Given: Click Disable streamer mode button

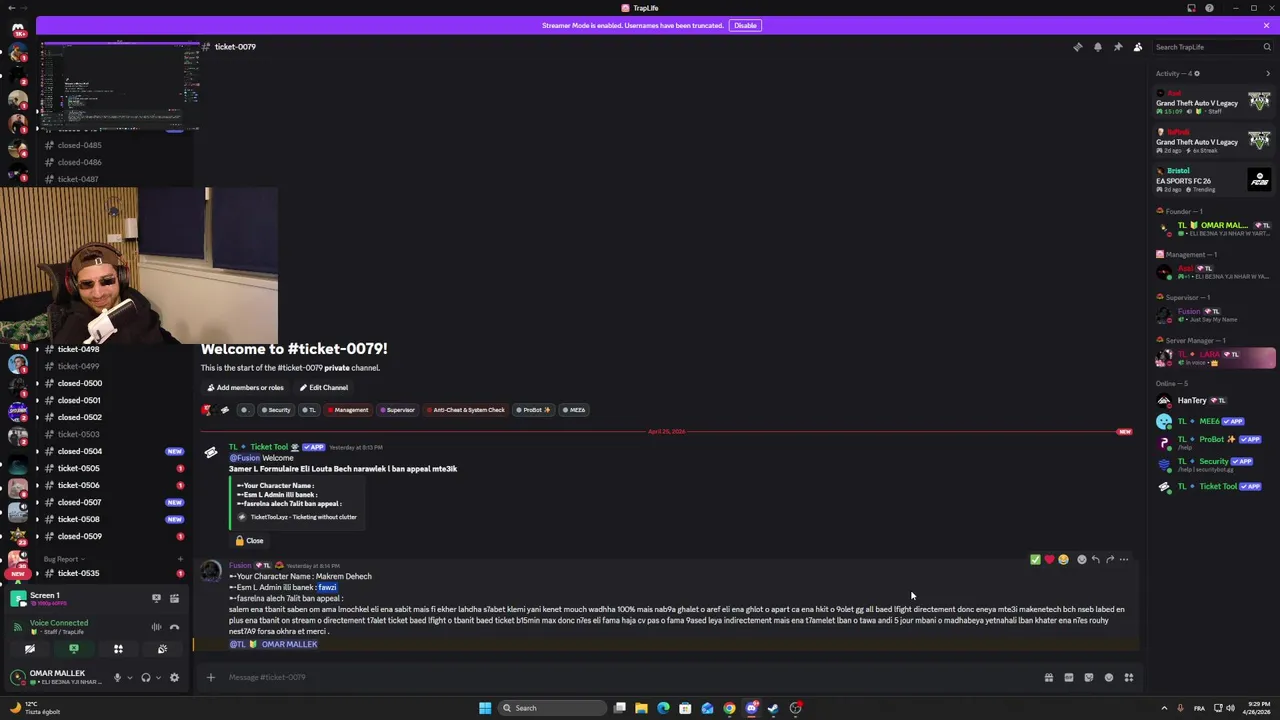Looking at the screenshot, I should 745,25.
